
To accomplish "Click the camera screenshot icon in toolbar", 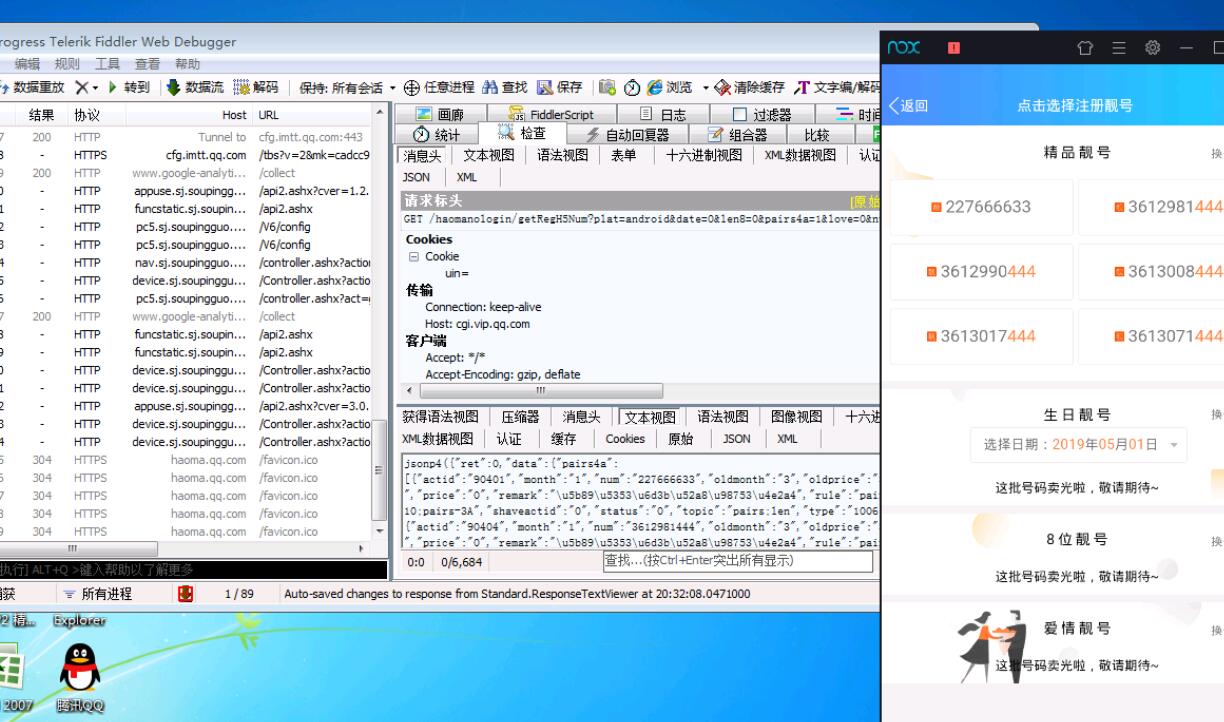I will [606, 88].
